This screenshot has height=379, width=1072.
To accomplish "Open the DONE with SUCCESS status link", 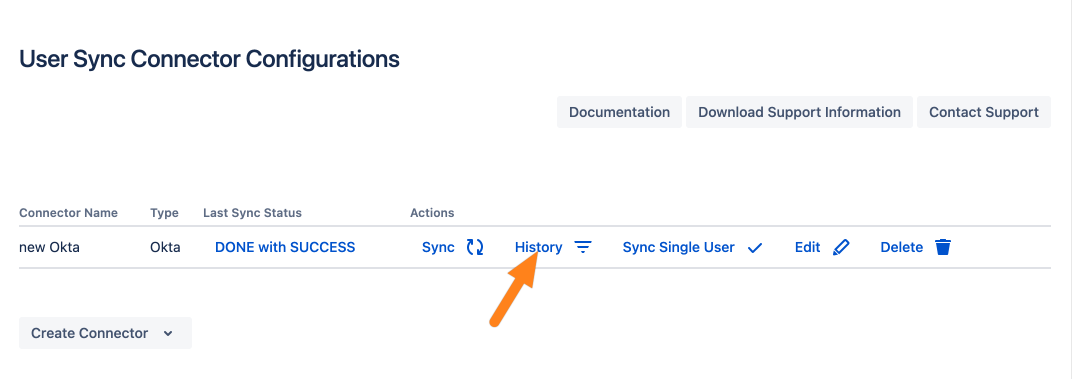I will coord(285,247).
